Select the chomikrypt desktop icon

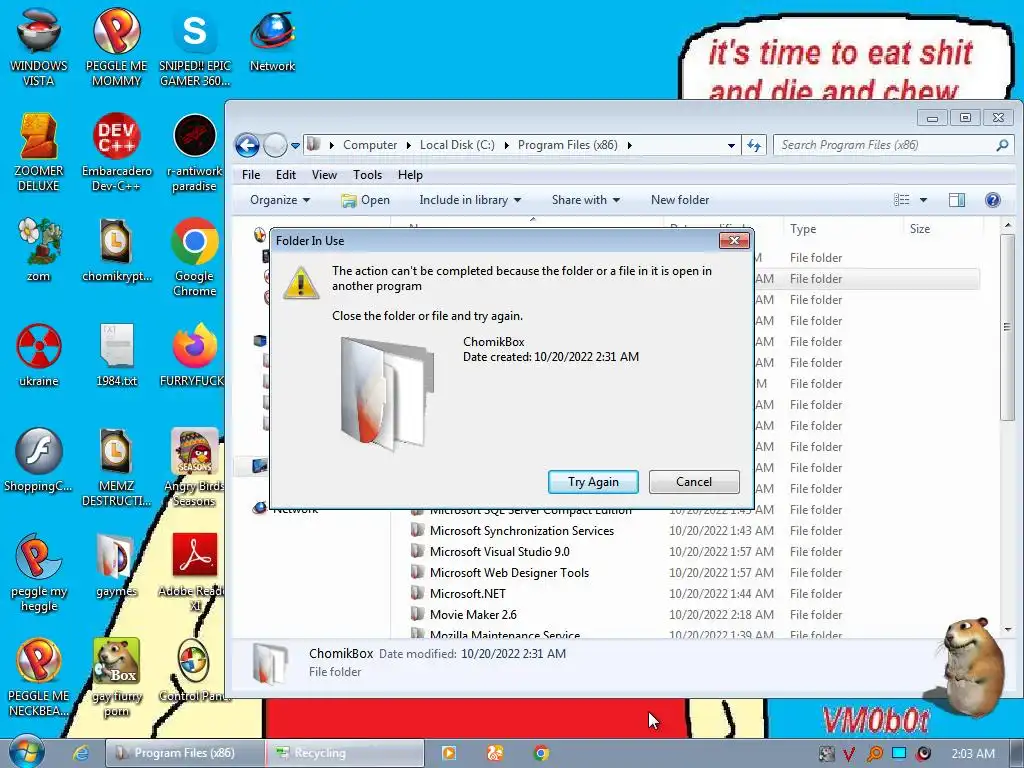116,249
